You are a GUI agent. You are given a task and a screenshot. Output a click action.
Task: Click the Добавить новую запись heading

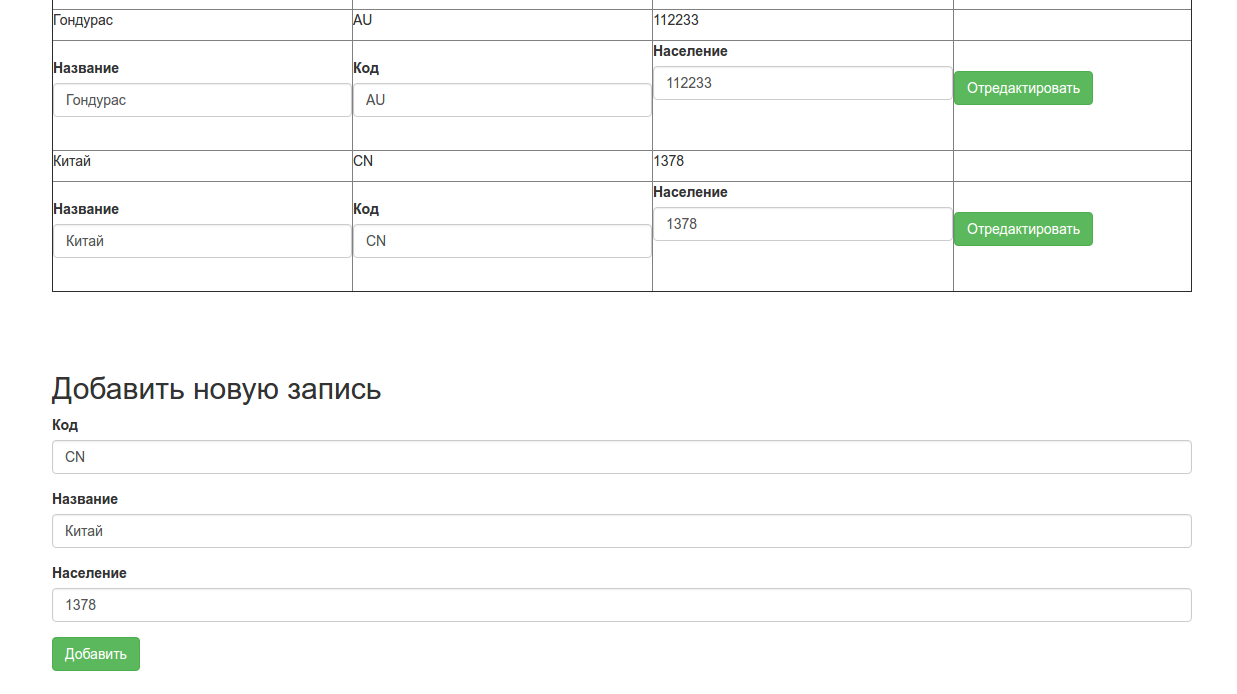[x=216, y=388]
